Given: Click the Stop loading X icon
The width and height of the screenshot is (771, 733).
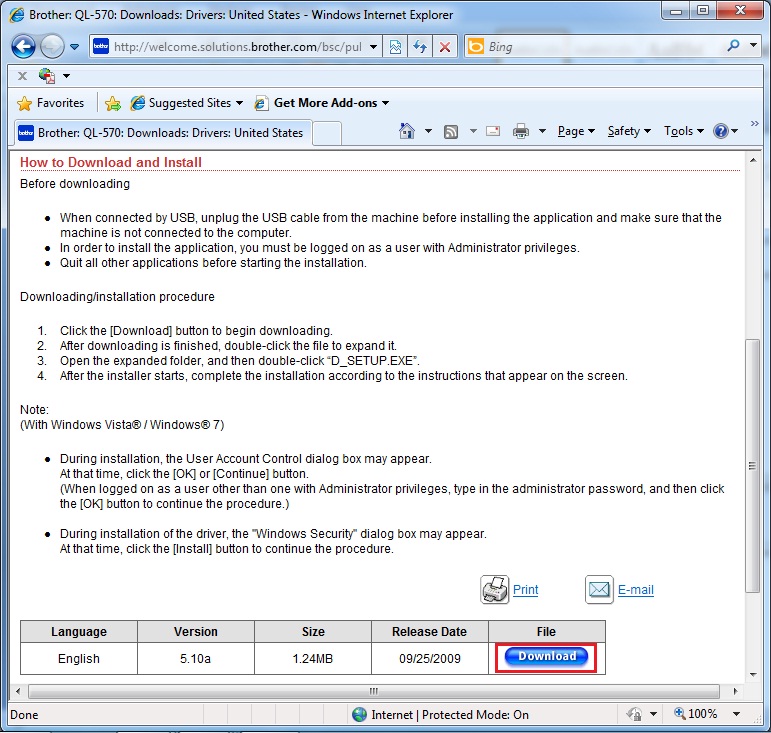Looking at the screenshot, I should click(445, 47).
